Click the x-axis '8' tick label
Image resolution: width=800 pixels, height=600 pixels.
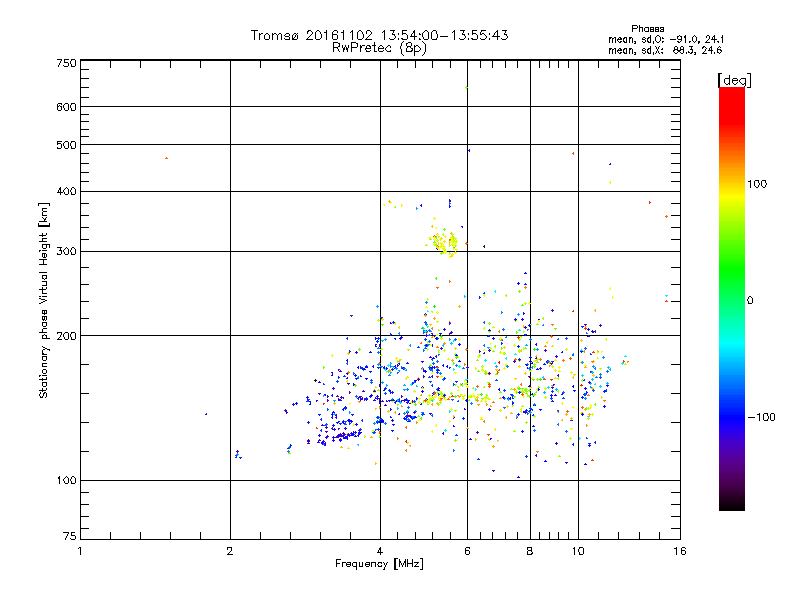[x=530, y=551]
